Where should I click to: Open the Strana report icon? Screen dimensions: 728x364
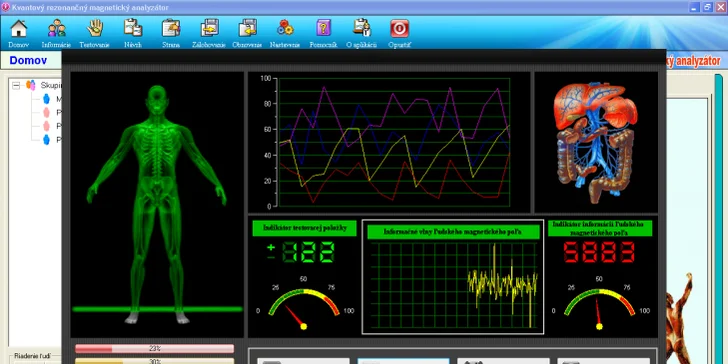click(x=171, y=33)
